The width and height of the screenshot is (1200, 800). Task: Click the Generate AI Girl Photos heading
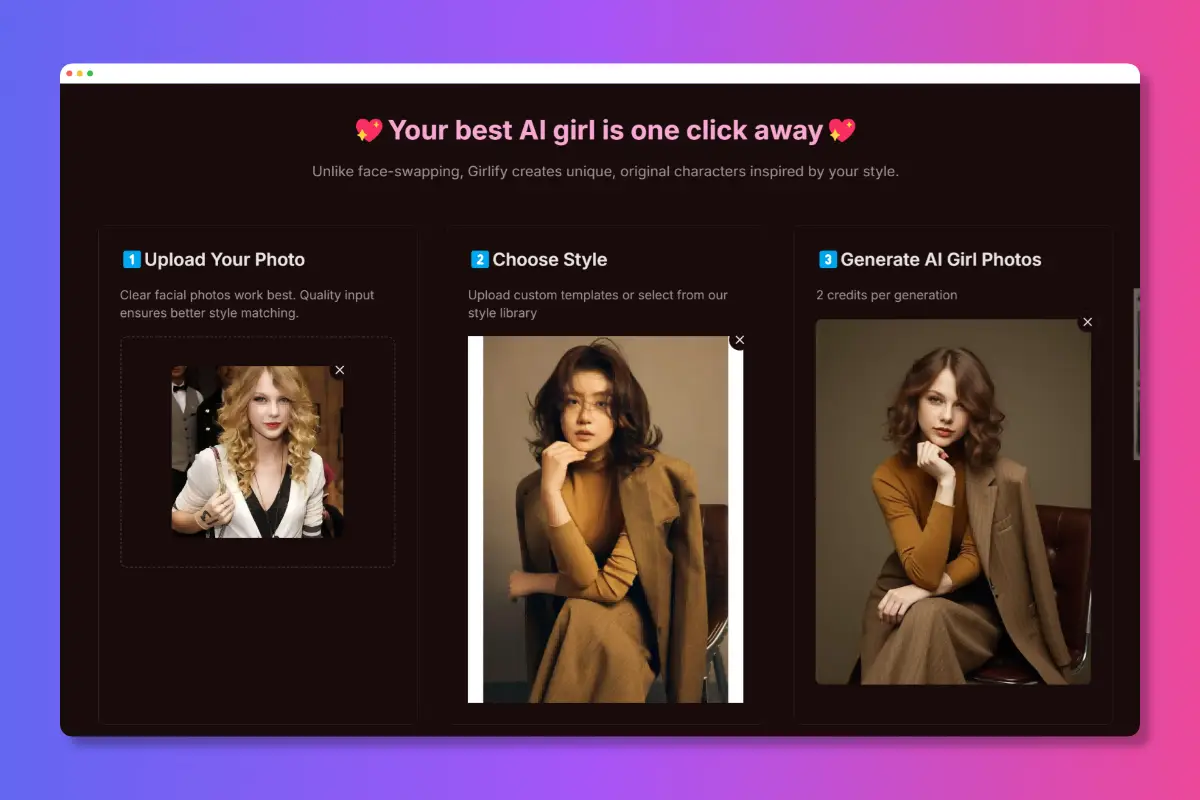(x=942, y=259)
